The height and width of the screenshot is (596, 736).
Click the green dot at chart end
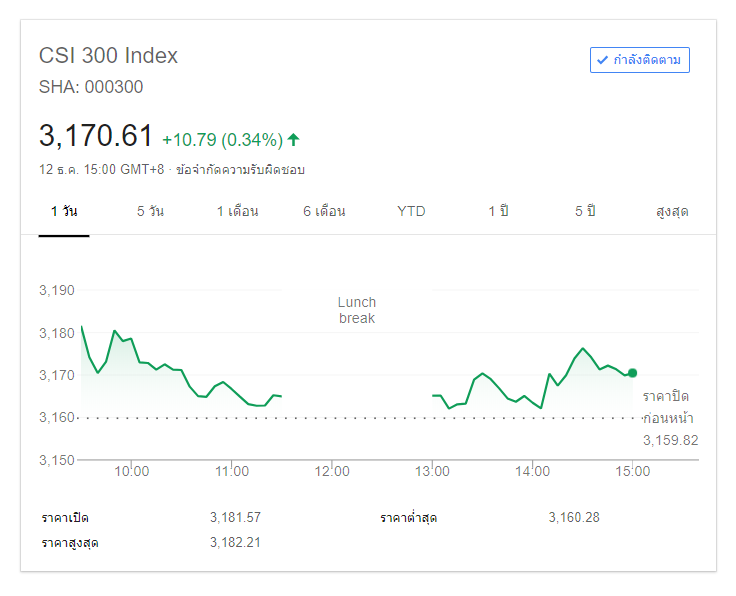pos(632,373)
